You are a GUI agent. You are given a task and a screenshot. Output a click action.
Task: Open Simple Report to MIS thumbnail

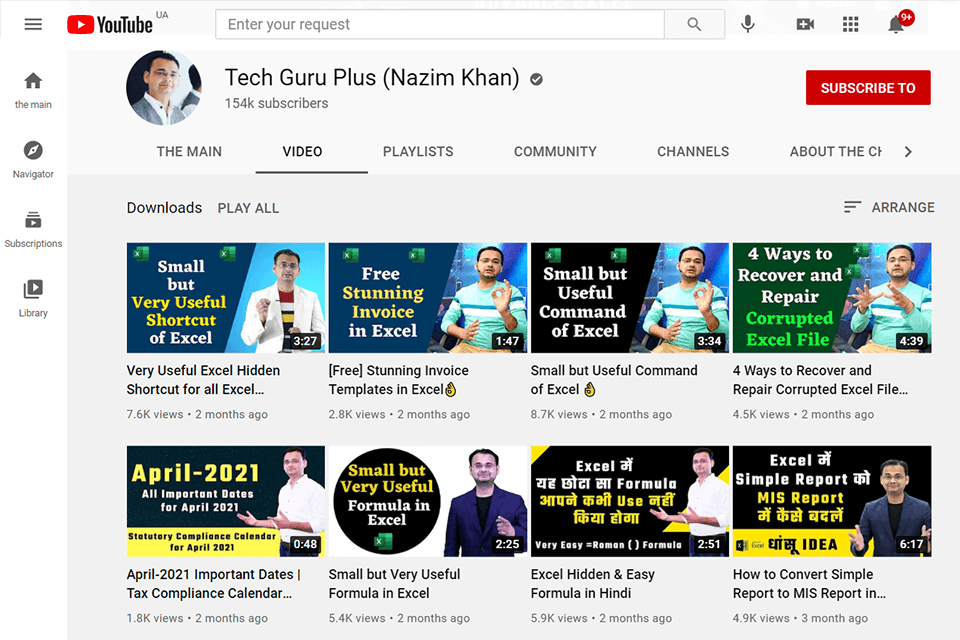tap(832, 501)
